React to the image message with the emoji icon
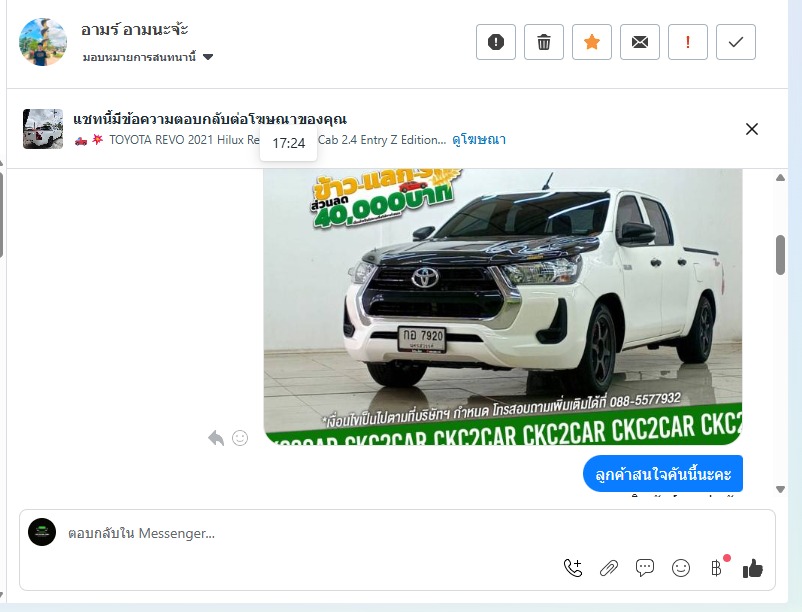The image size is (802, 612). (240, 438)
